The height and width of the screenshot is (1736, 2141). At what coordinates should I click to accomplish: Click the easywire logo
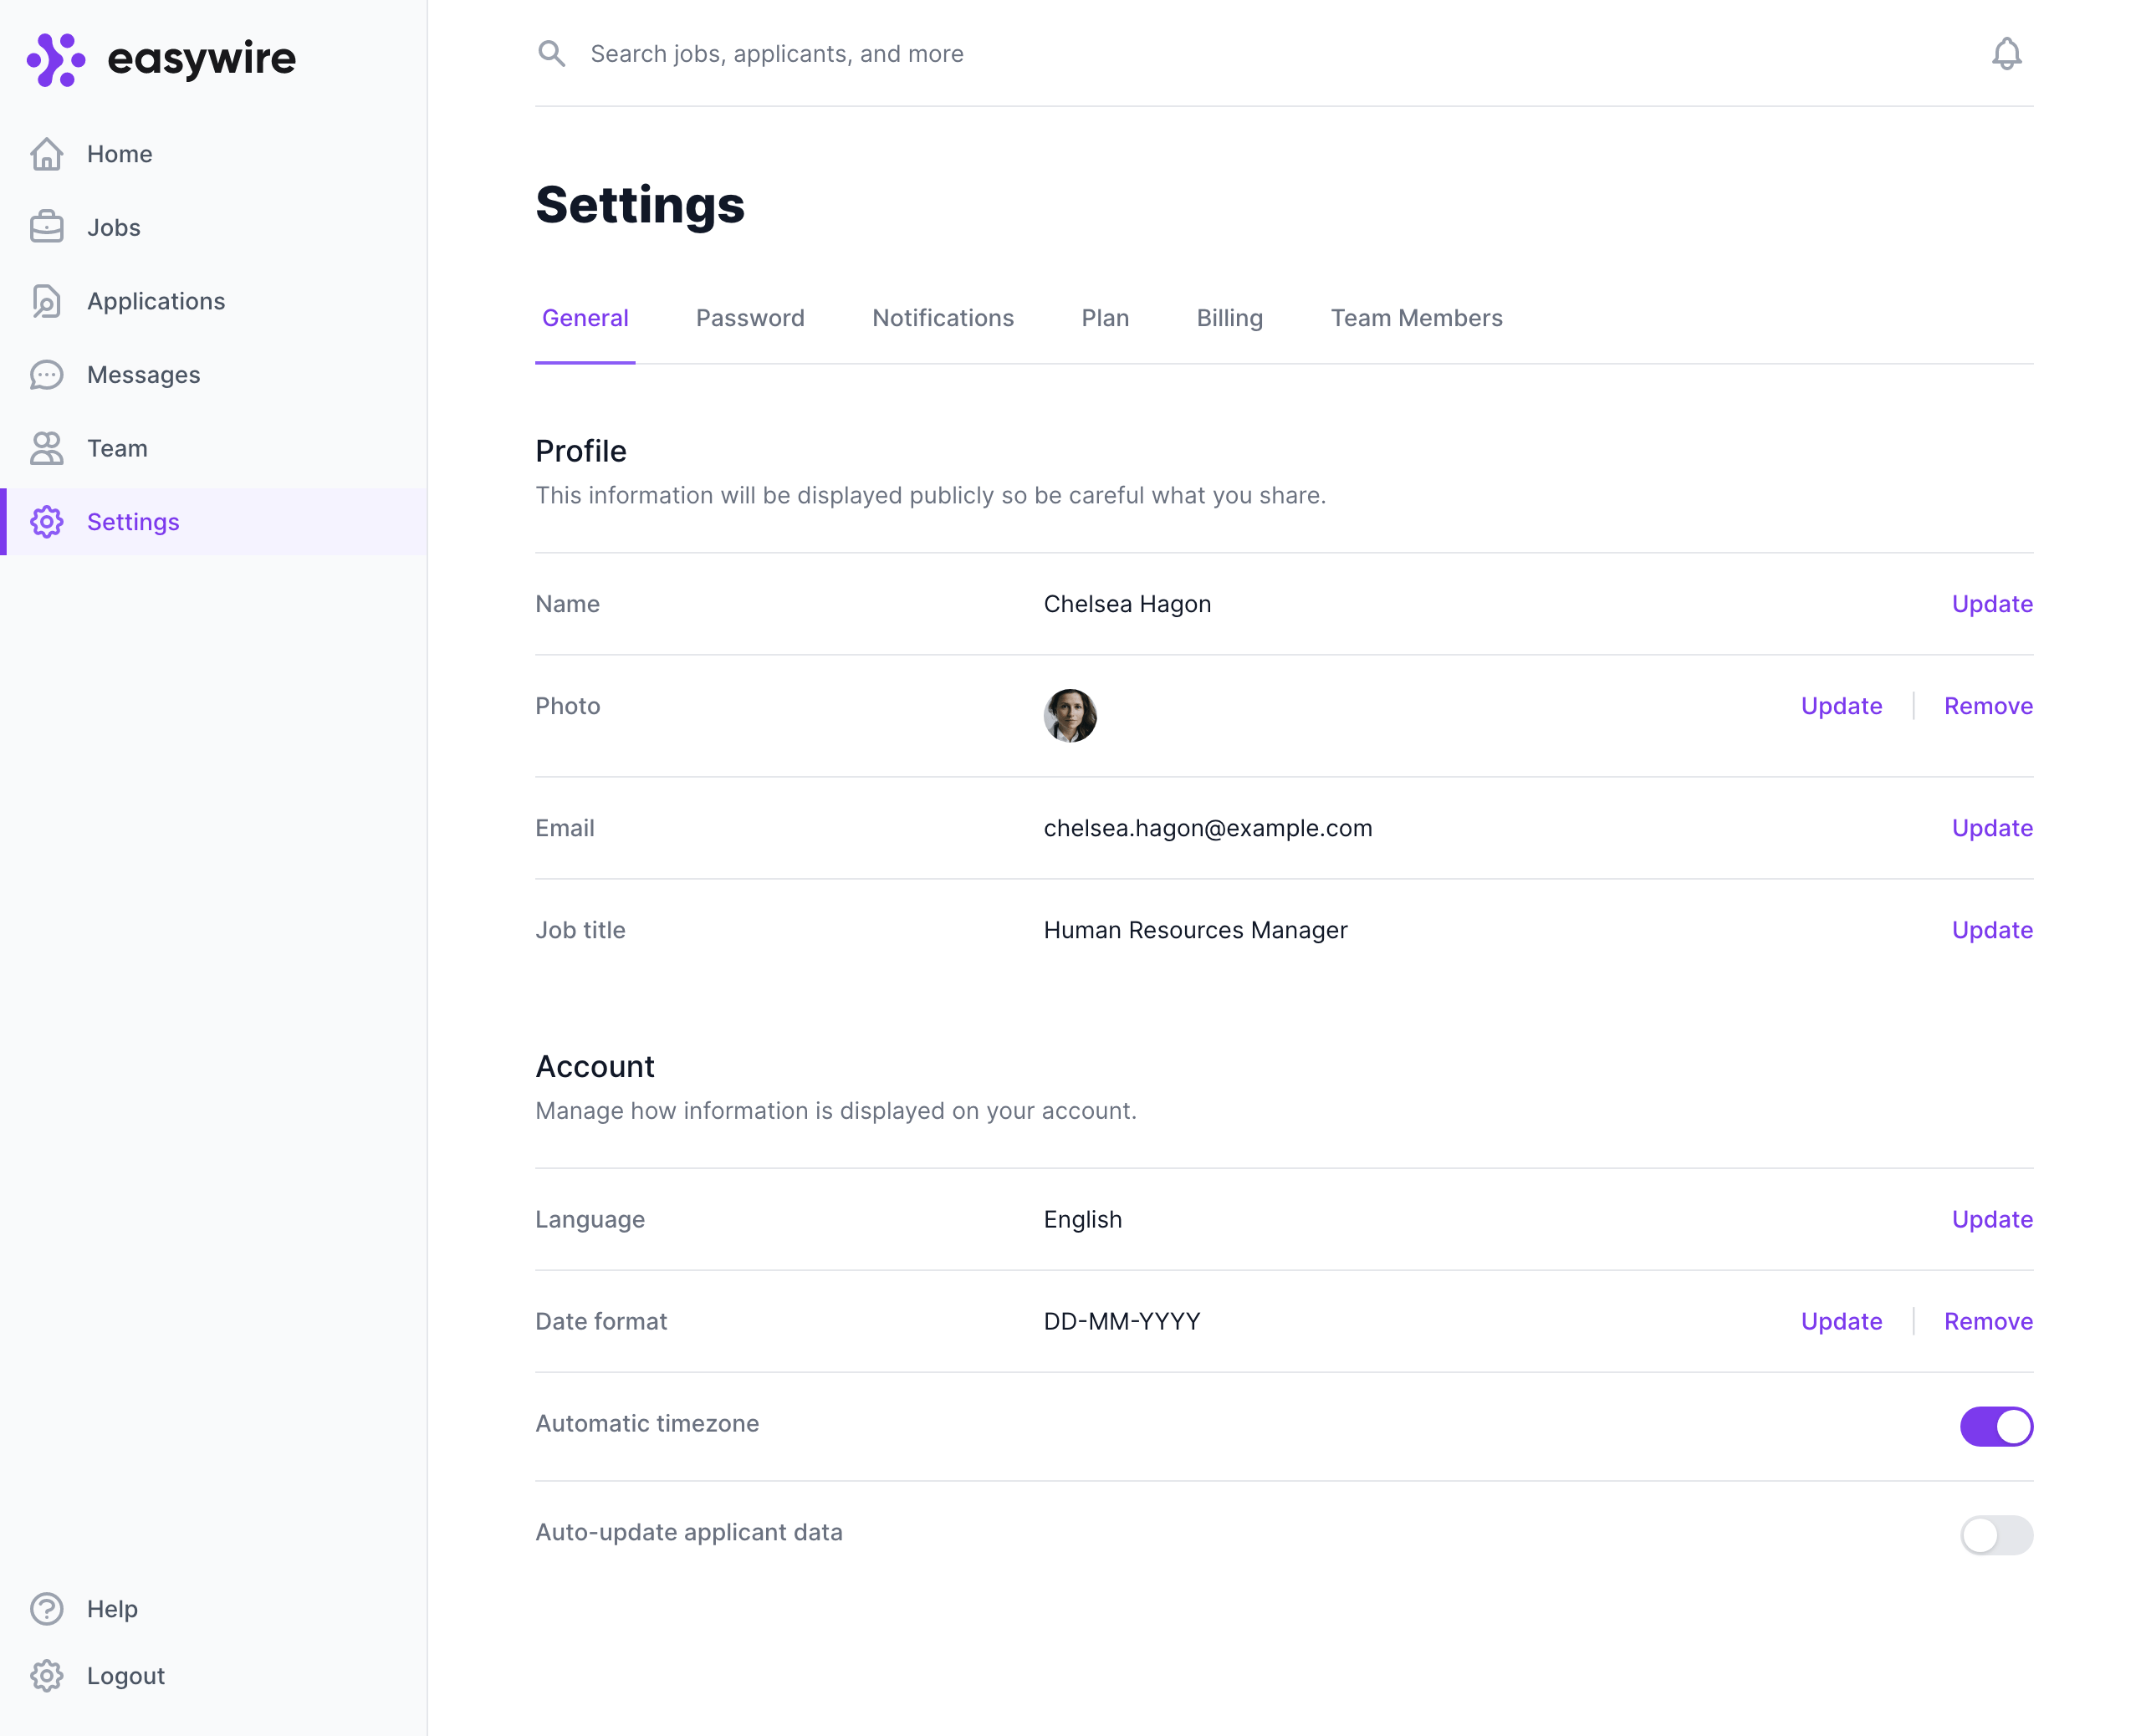click(161, 59)
